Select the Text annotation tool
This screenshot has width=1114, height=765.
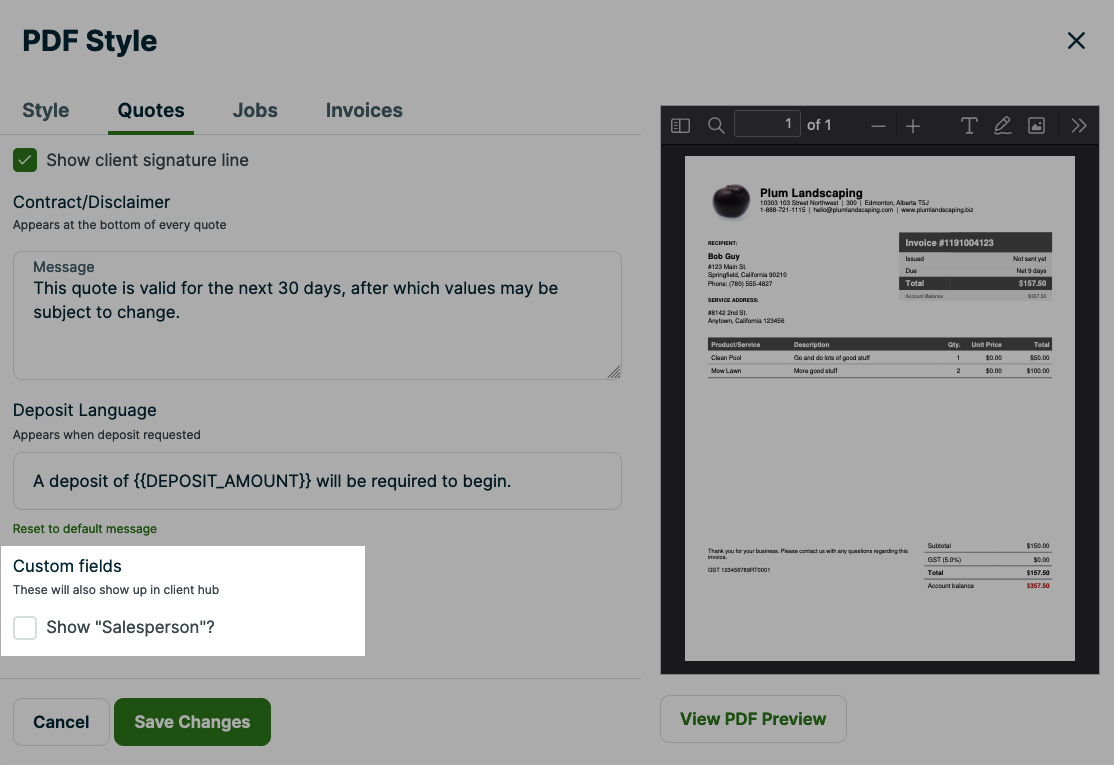(968, 125)
